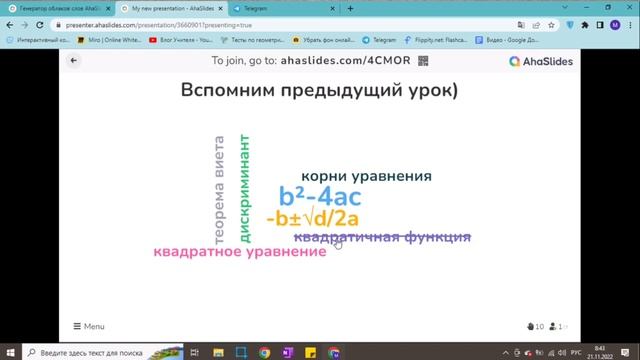
Task: Reload the current page
Action: pyautogui.click(x=40, y=25)
